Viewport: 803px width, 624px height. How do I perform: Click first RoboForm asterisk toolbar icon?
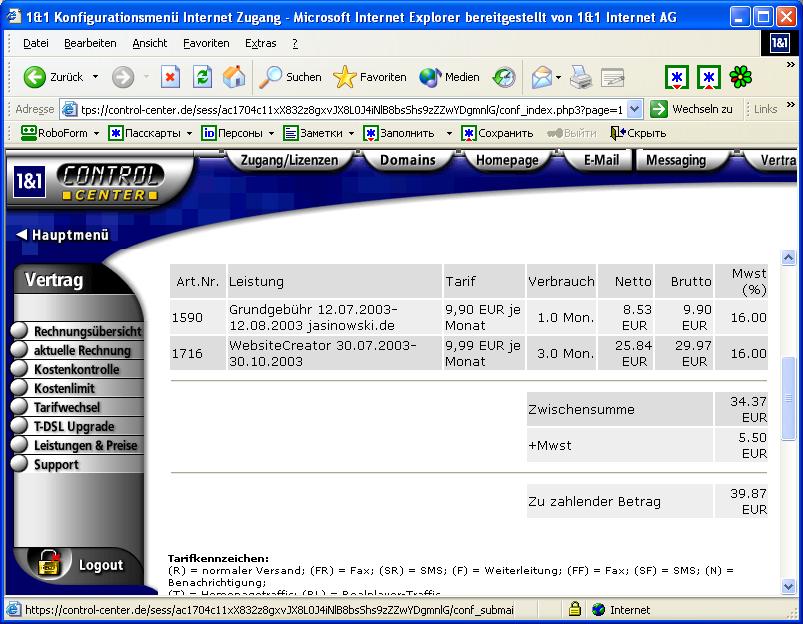tap(677, 77)
